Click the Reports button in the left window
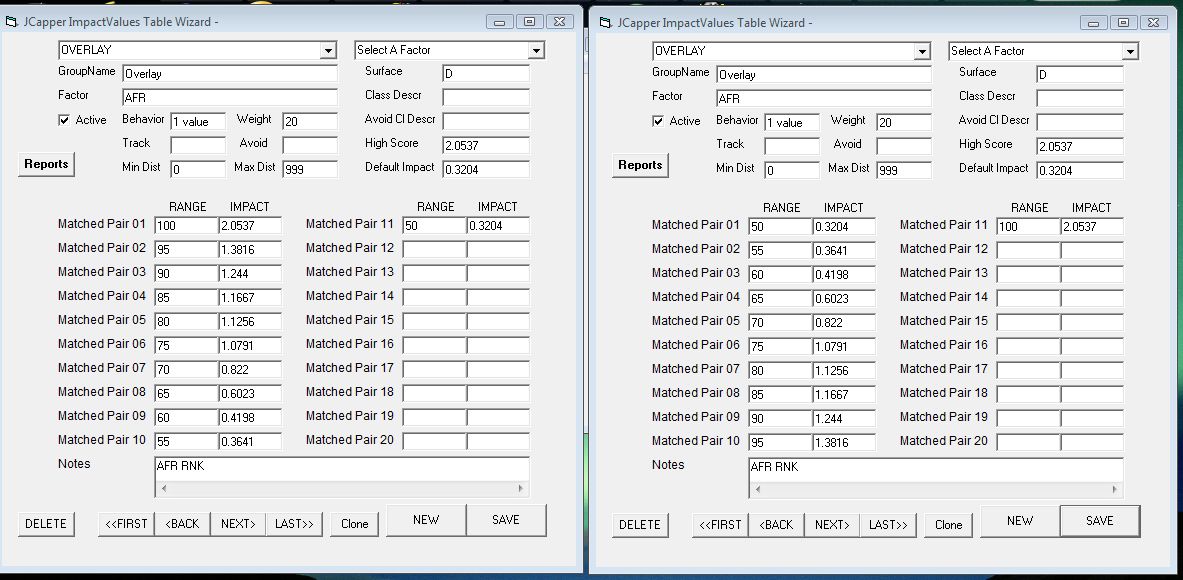The height and width of the screenshot is (580, 1183). pos(46,164)
